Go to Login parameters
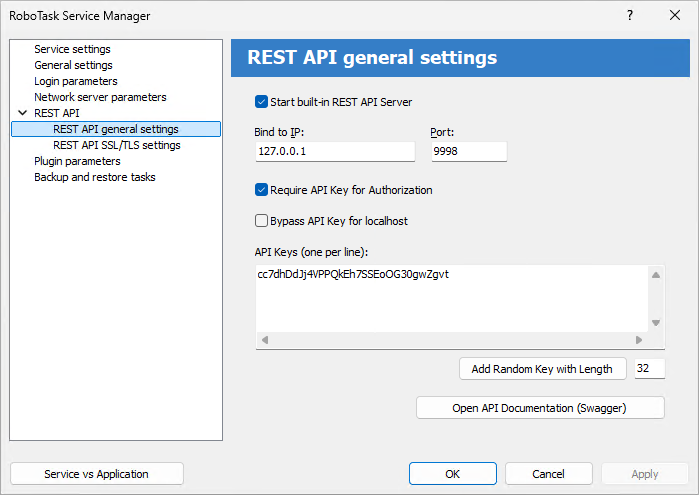Viewport: 699px width, 495px height. coord(76,81)
